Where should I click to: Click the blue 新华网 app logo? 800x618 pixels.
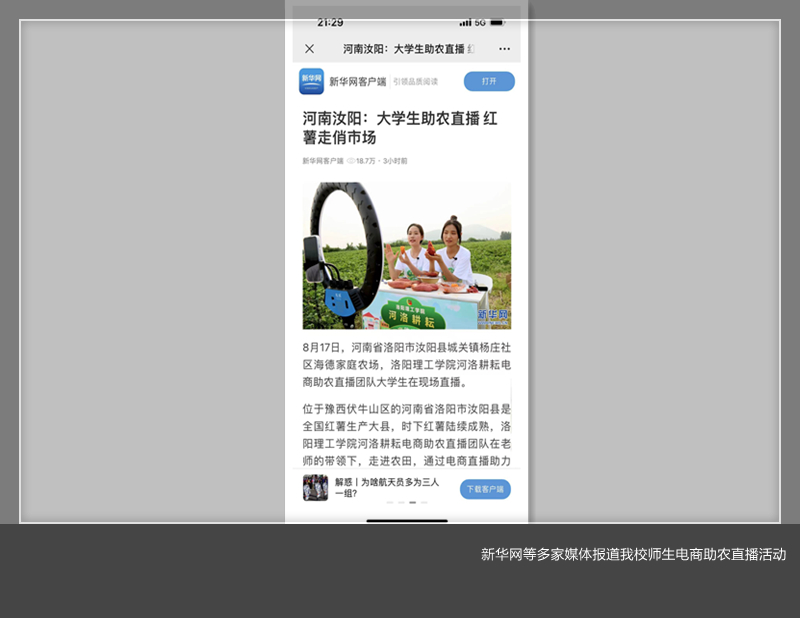[x=311, y=81]
